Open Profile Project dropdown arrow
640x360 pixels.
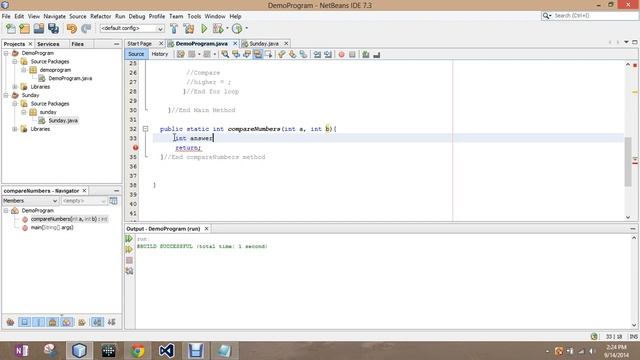pos(247,29)
